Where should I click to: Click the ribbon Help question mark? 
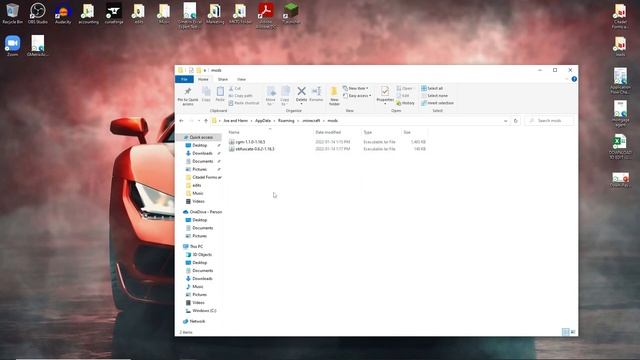click(574, 79)
